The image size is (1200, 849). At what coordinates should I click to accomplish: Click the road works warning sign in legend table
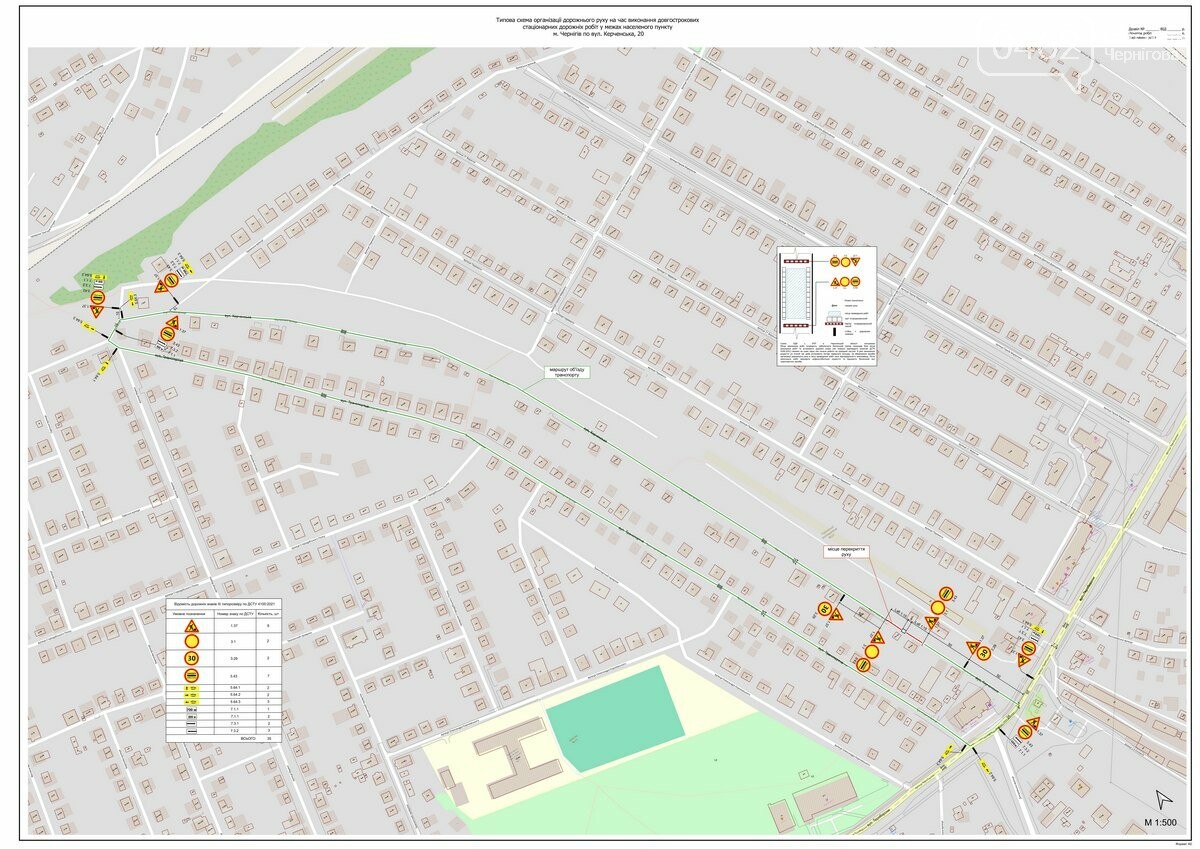tap(191, 626)
